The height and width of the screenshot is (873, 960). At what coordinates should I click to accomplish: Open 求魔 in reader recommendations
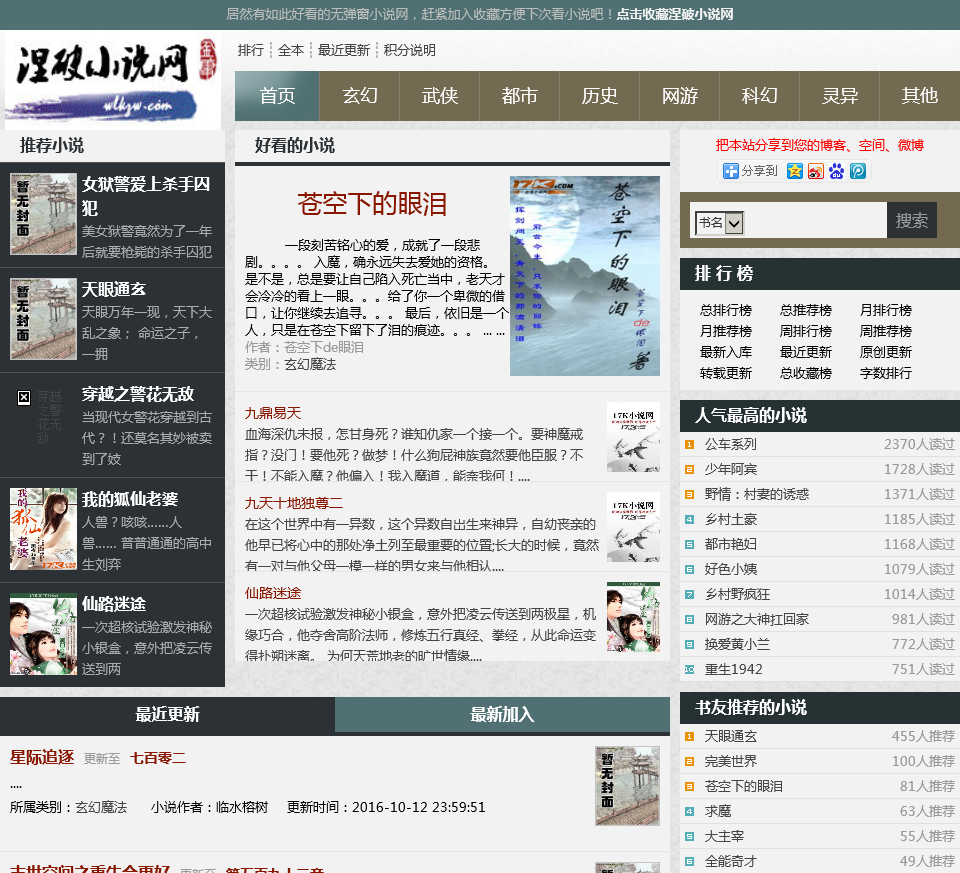click(718, 812)
